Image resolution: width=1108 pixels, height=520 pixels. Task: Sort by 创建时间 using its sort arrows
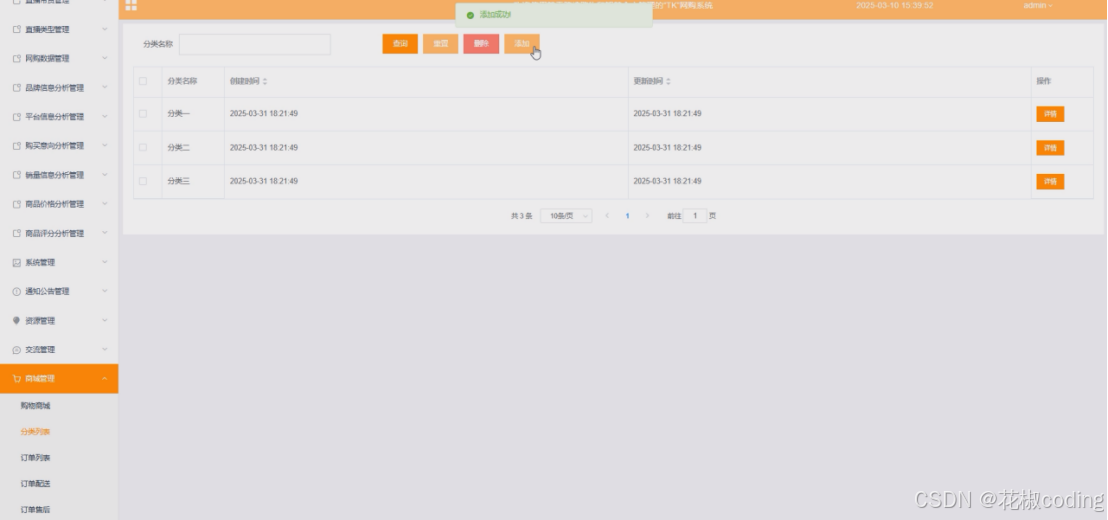[x=265, y=82]
